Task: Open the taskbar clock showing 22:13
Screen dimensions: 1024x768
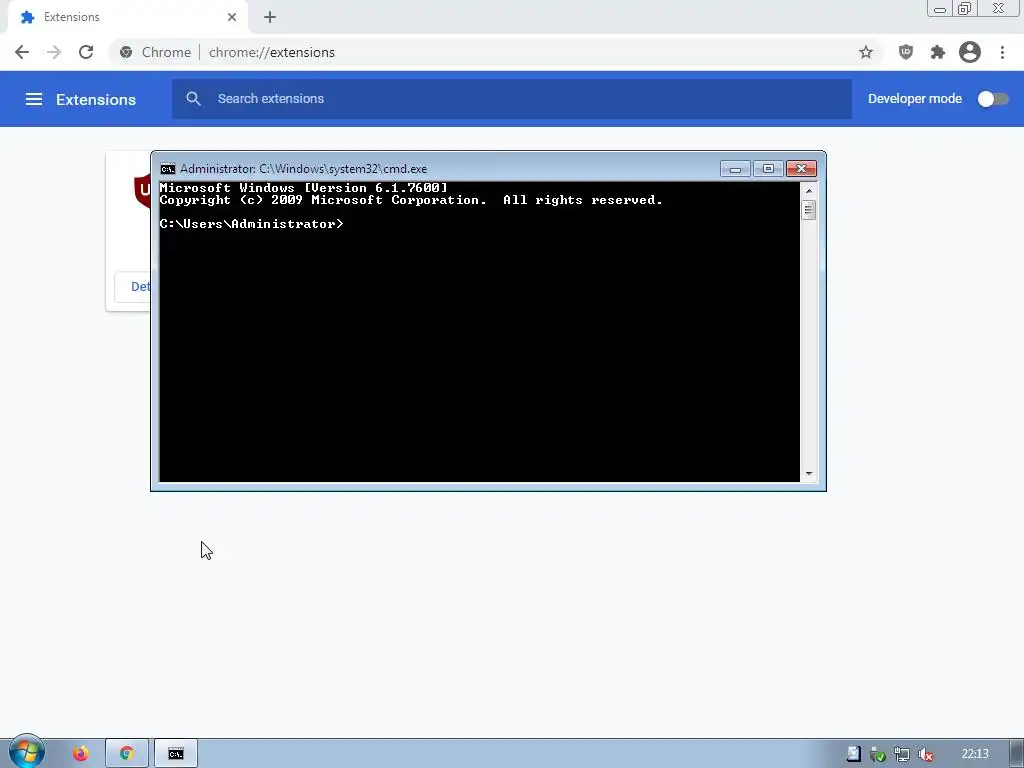Action: 975,754
